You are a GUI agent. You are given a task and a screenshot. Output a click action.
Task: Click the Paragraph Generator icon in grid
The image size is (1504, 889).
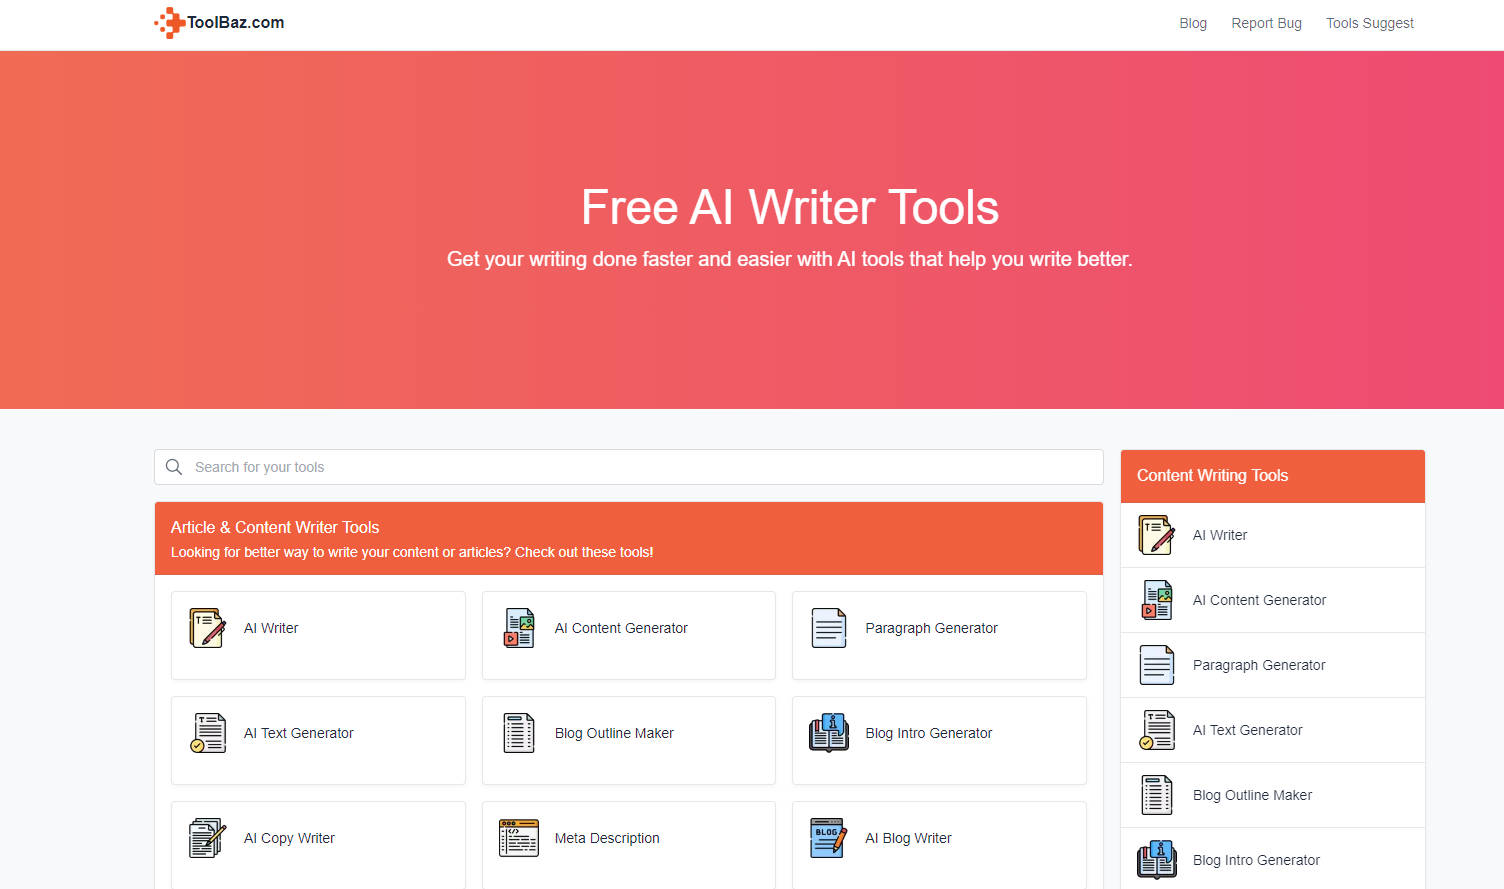829,628
